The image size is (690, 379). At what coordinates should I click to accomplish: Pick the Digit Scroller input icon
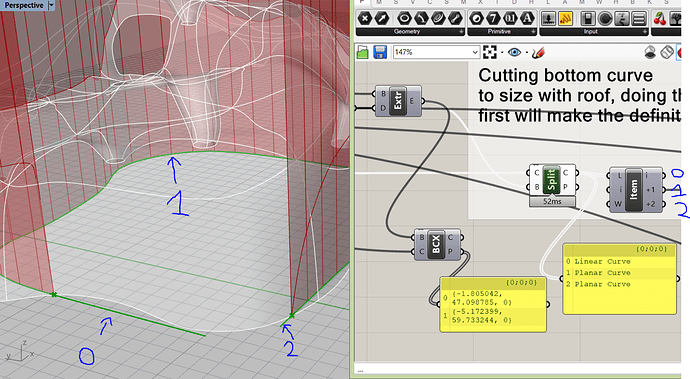622,18
